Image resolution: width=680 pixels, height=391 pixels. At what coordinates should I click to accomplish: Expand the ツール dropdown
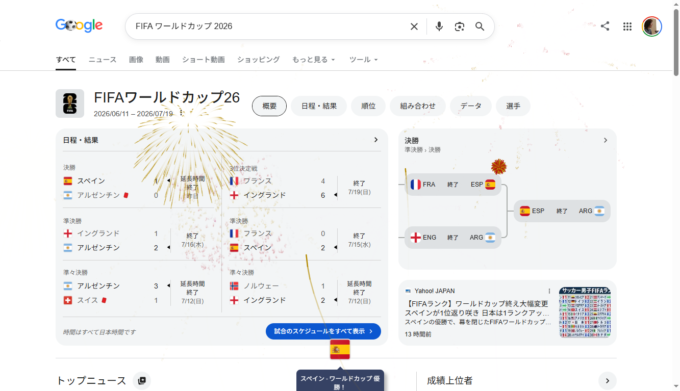363,60
